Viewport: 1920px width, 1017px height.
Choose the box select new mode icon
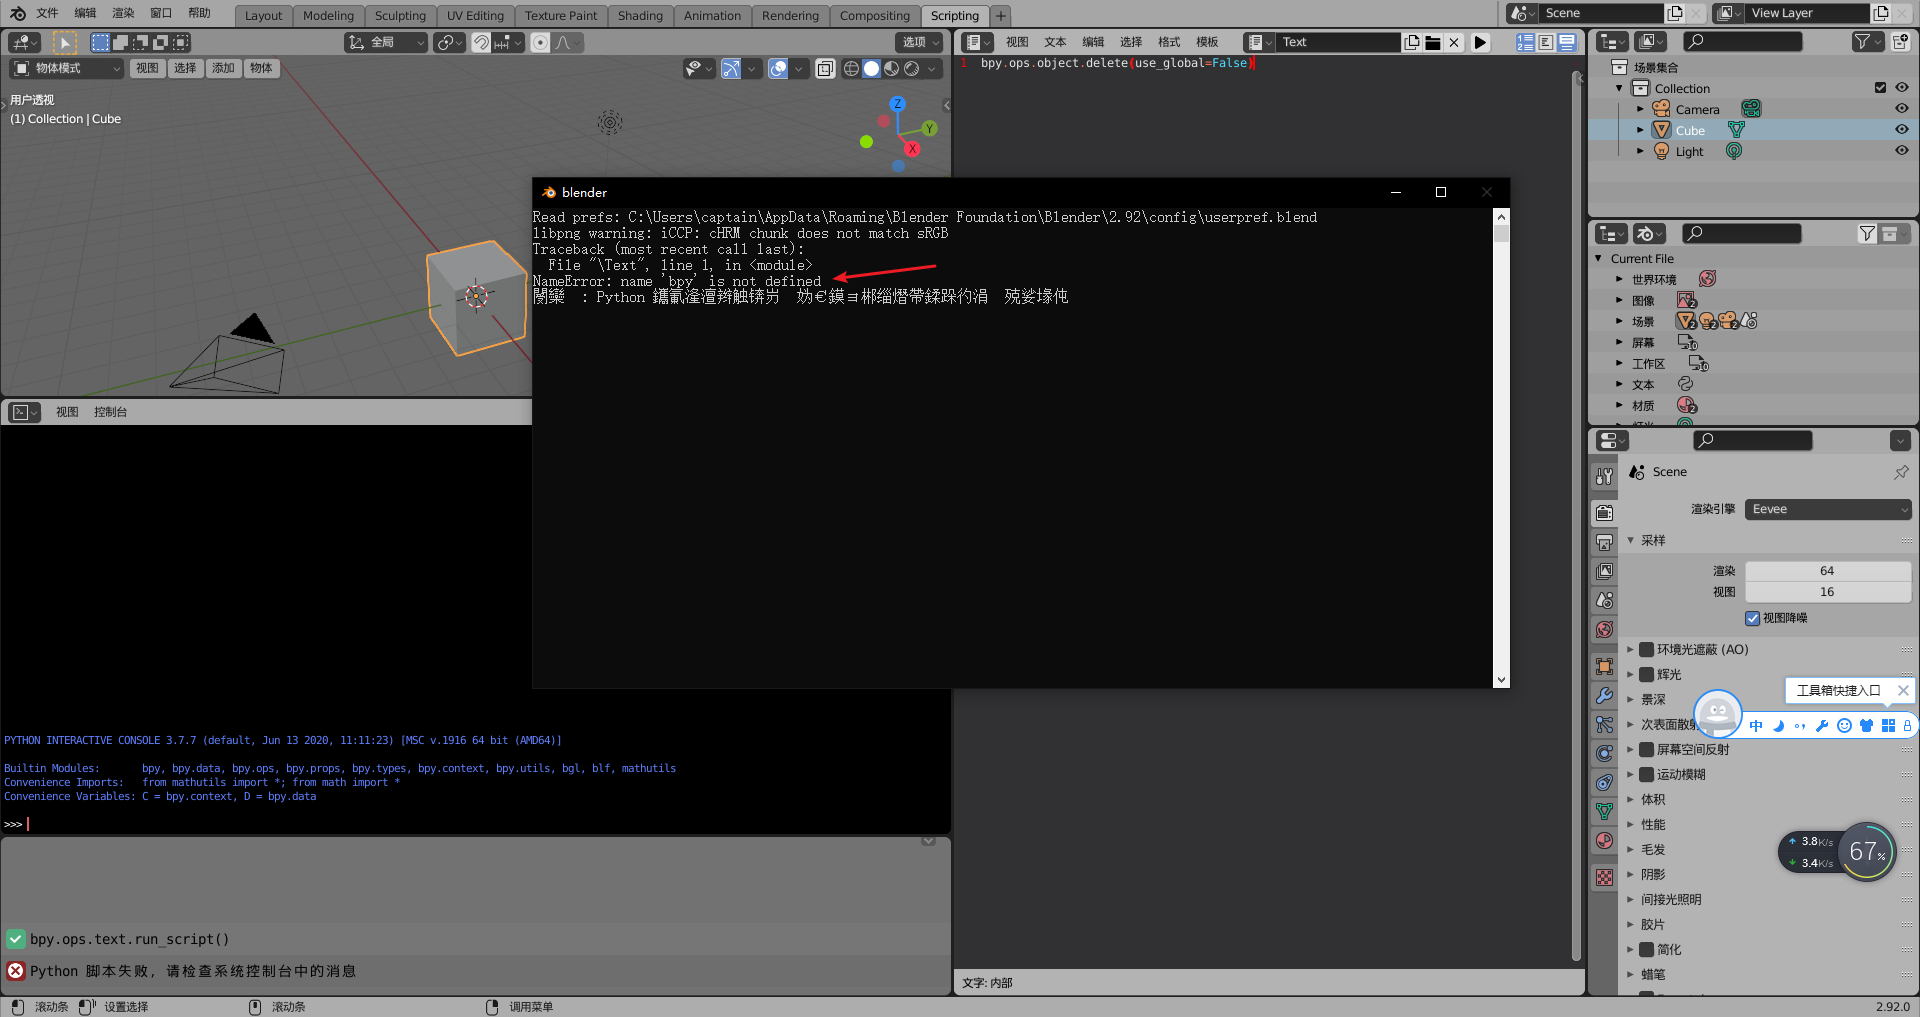(100, 42)
